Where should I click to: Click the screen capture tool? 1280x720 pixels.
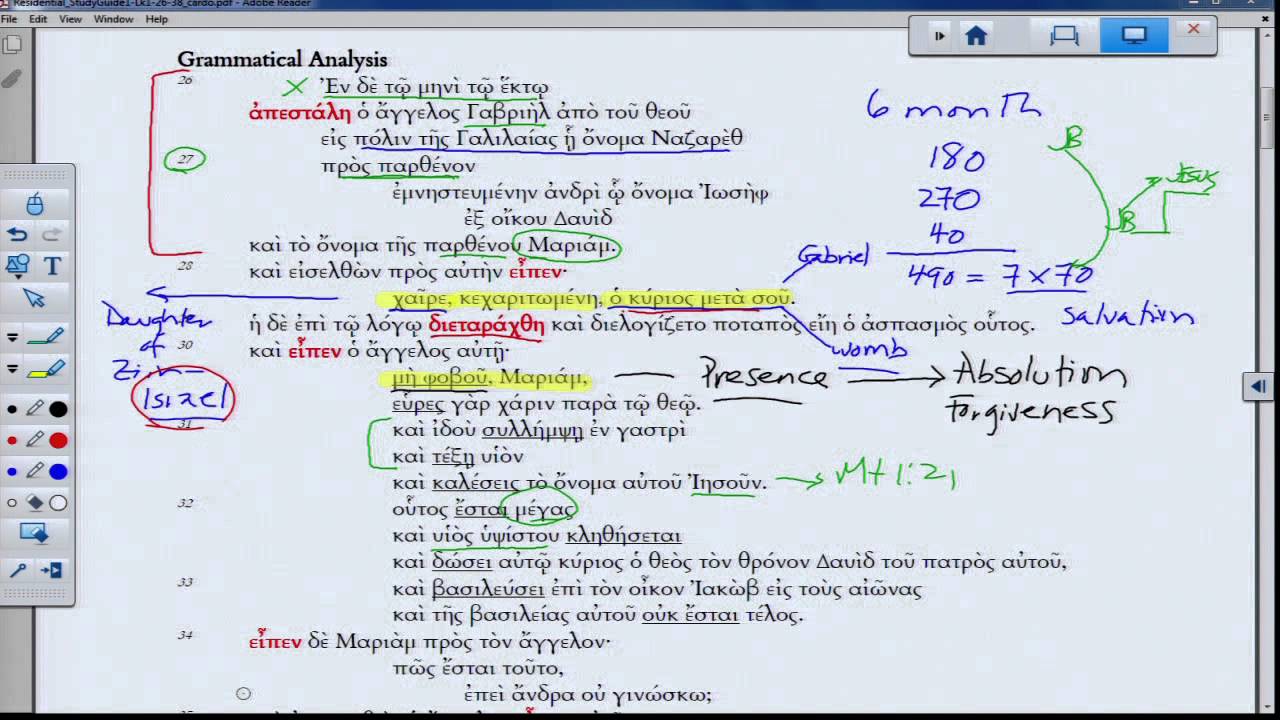(34, 535)
